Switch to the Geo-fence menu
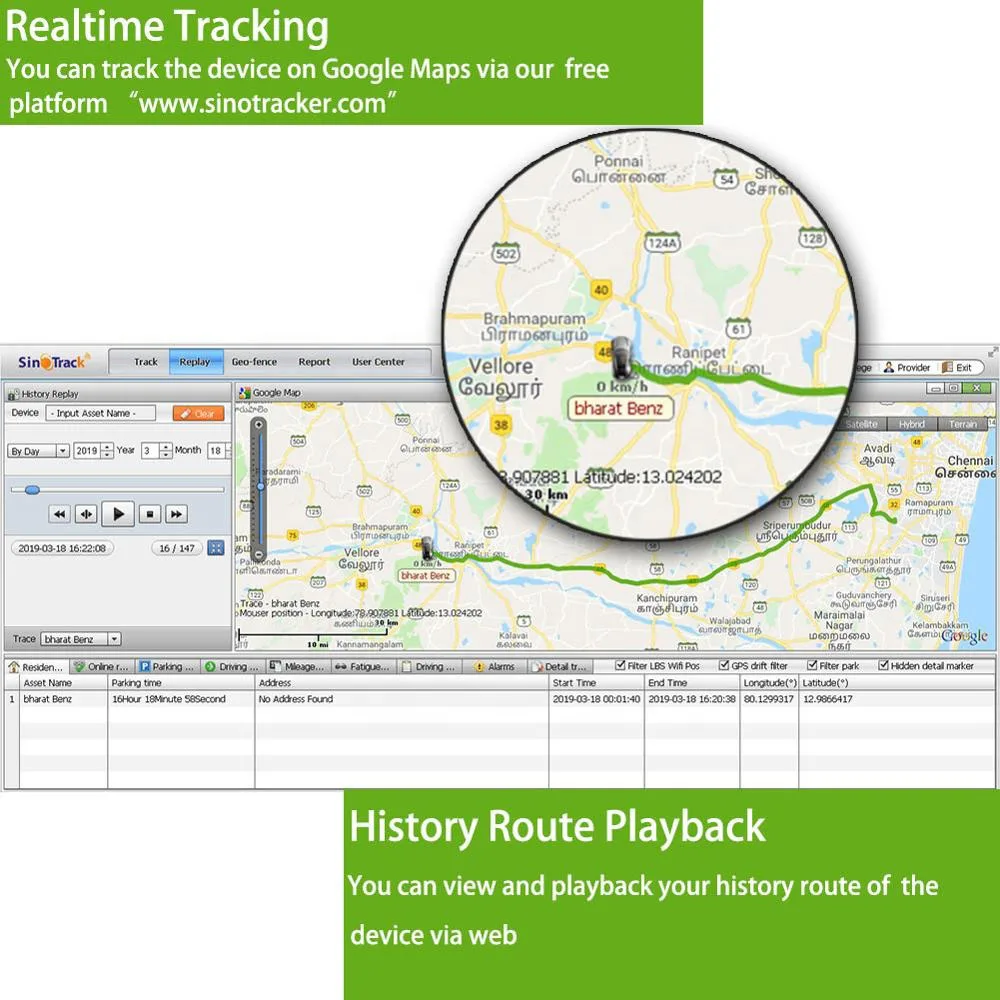 click(x=254, y=362)
